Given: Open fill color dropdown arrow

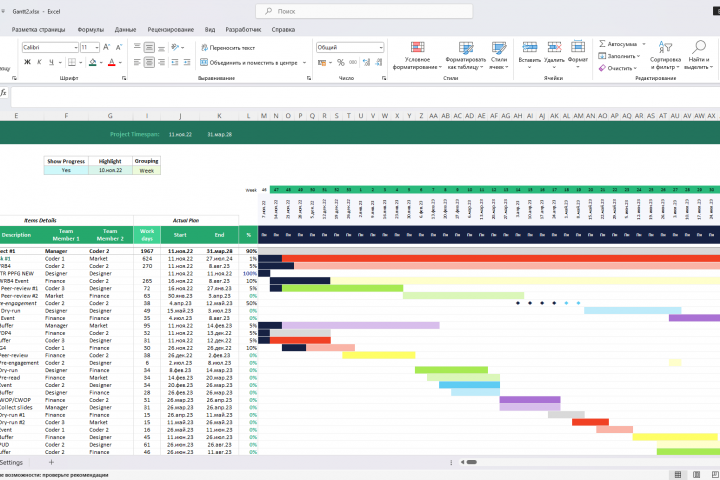Looking at the screenshot, I should coord(101,62).
